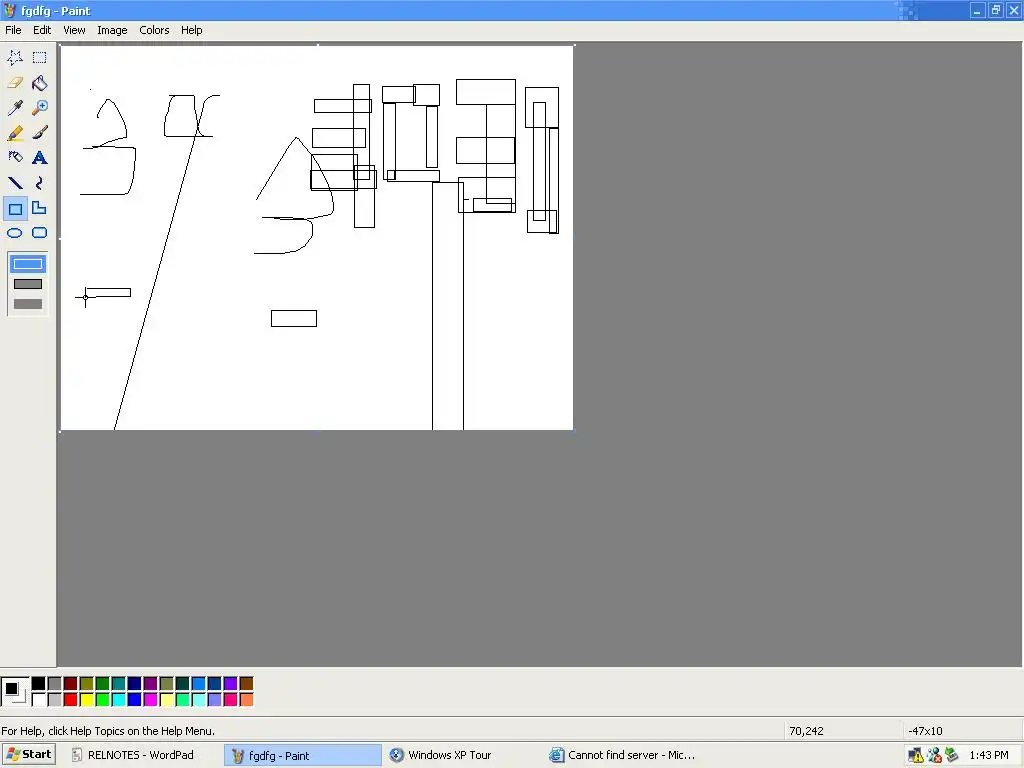Select the Brush tool
The width and height of the screenshot is (1024, 768).
point(40,133)
